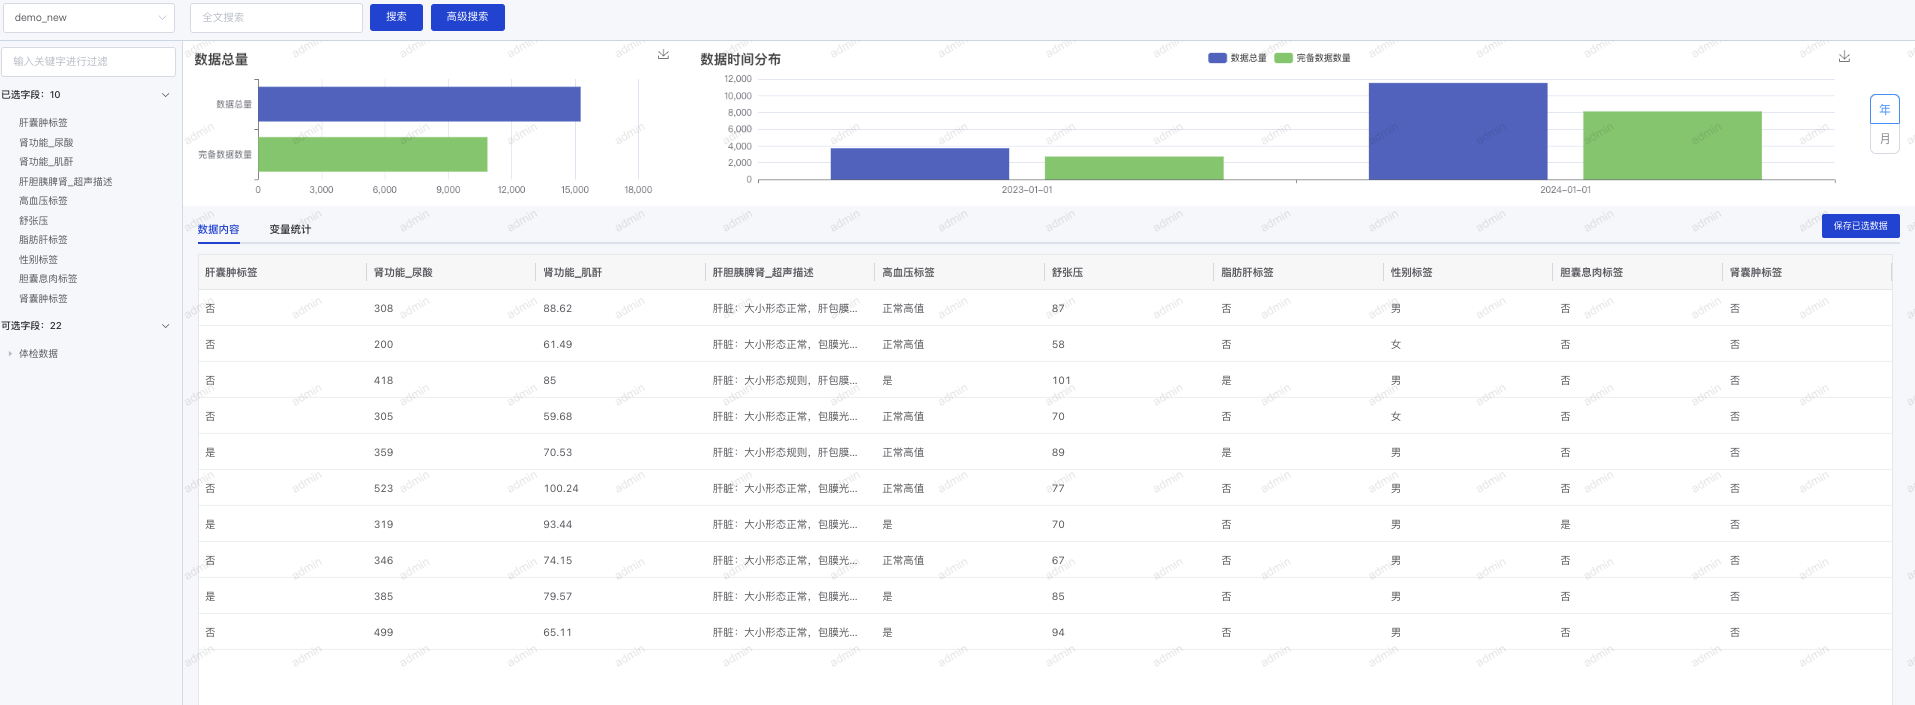Open the demo_new dataset dropdown

click(89, 18)
